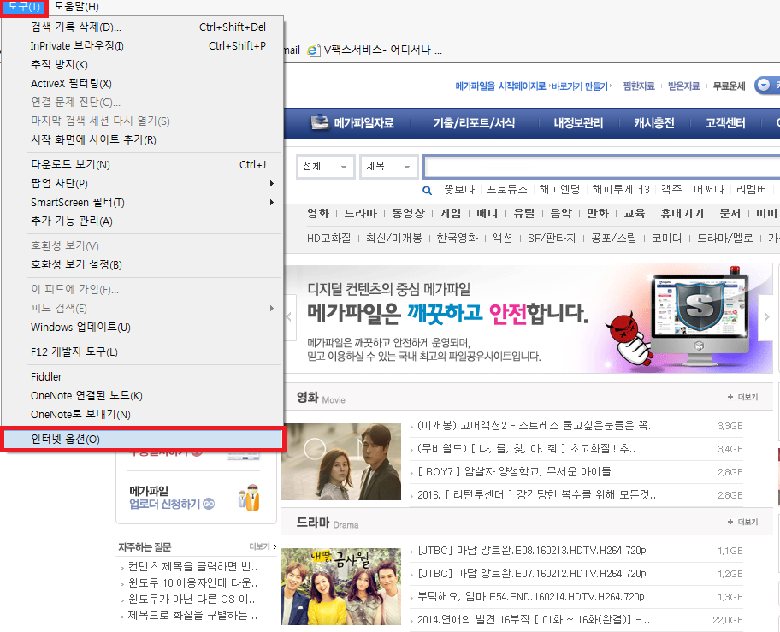Click 업로더 신청하기 link
Image resolution: width=780 pixels, height=632 pixels.
(x=172, y=504)
